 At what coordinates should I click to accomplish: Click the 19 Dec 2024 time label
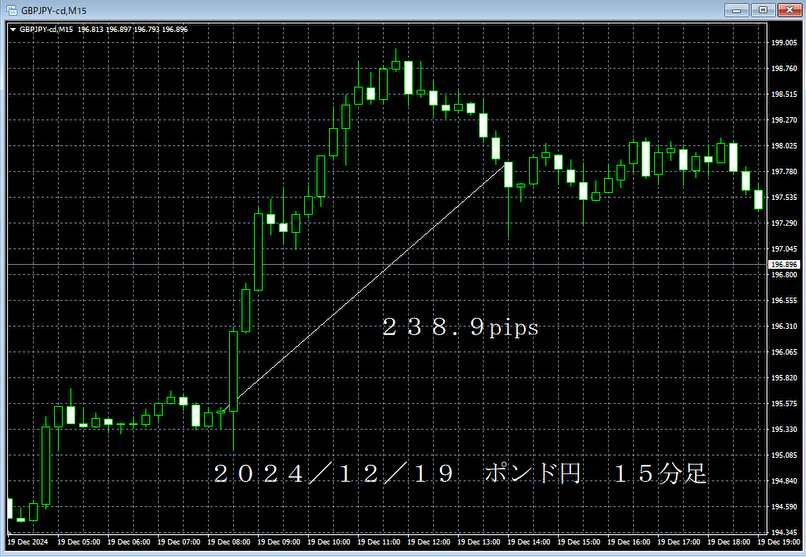tap(26, 541)
